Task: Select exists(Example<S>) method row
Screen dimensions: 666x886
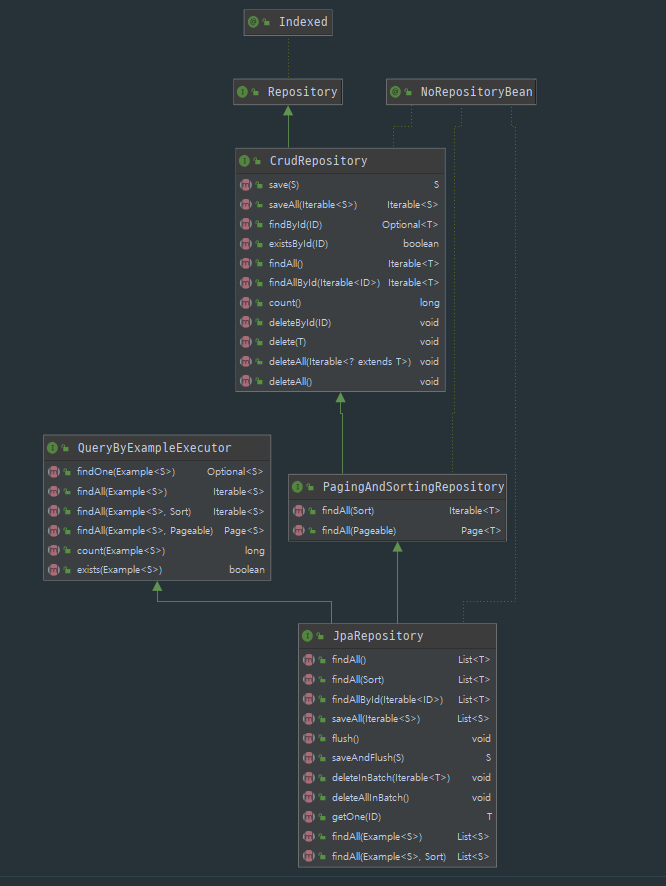Action: pos(157,570)
